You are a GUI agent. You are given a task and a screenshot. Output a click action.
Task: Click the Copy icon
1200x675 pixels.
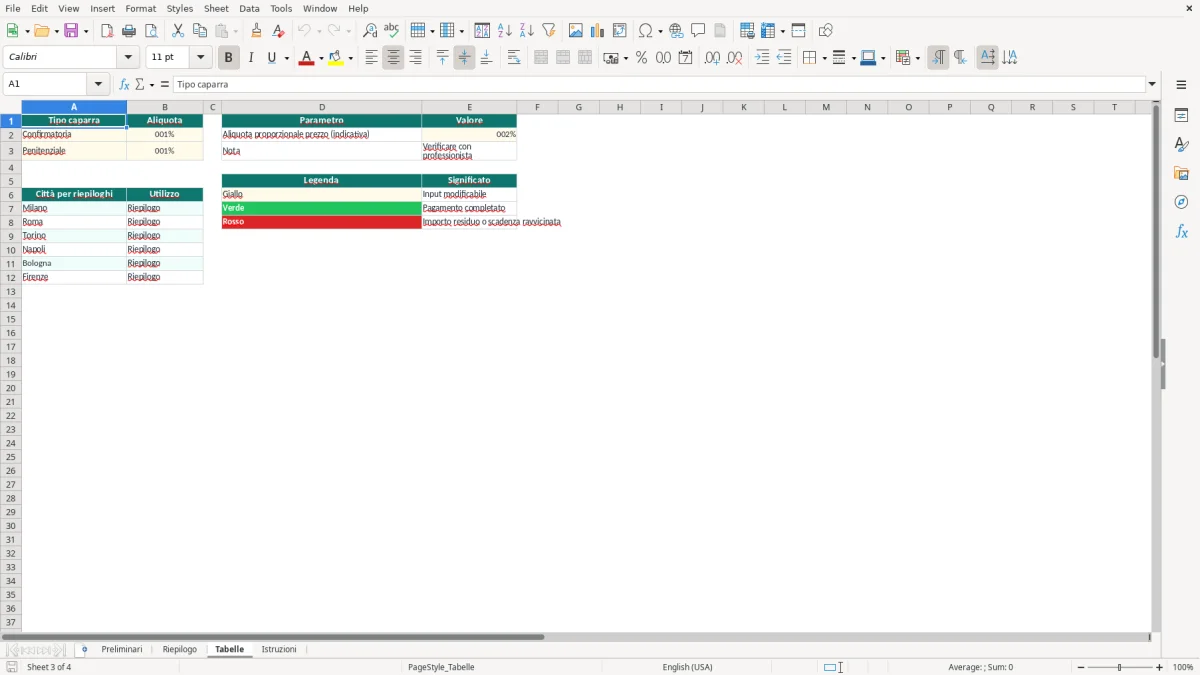point(200,31)
